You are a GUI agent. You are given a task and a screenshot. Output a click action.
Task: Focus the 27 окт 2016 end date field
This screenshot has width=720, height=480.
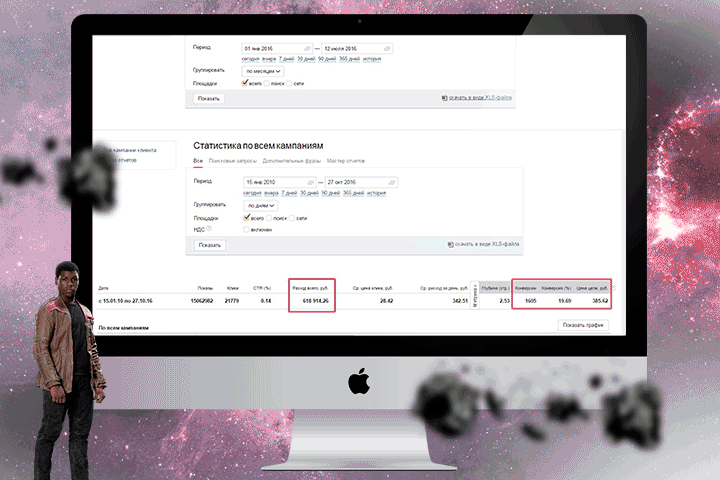(x=361, y=182)
